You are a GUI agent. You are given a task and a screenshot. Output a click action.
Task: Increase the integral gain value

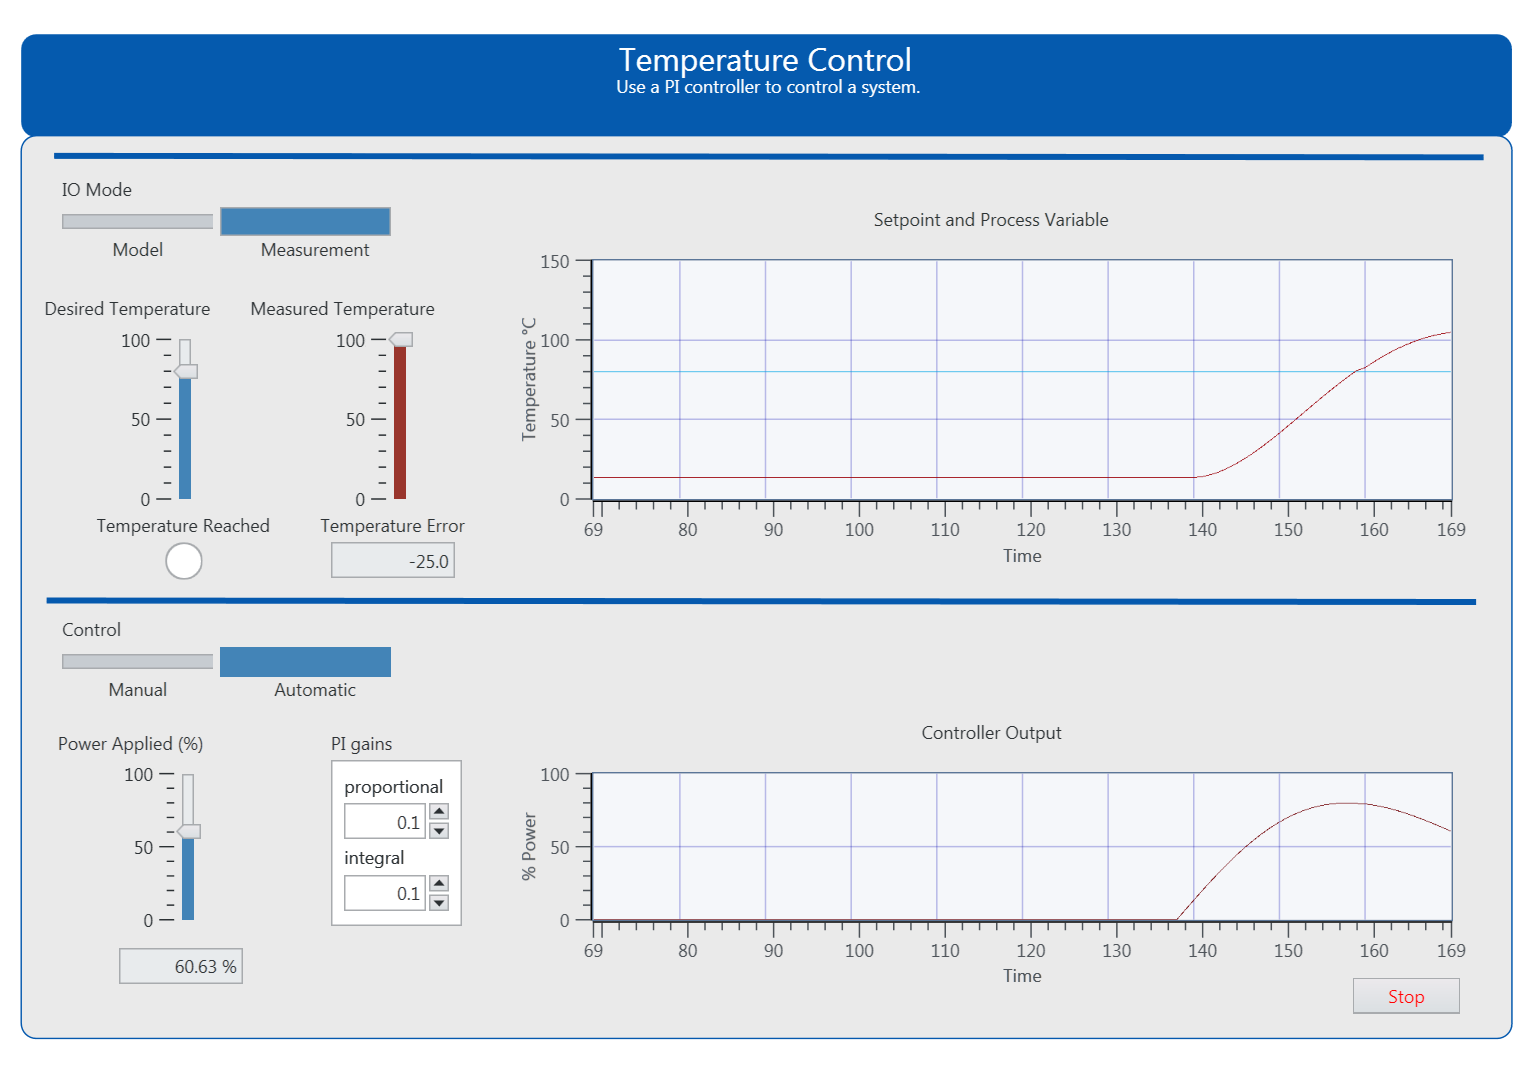439,883
